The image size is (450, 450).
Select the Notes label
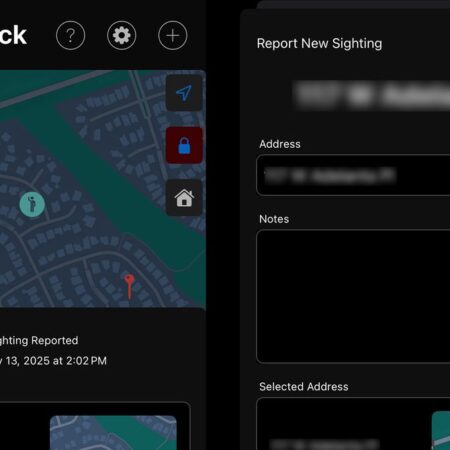tap(274, 219)
